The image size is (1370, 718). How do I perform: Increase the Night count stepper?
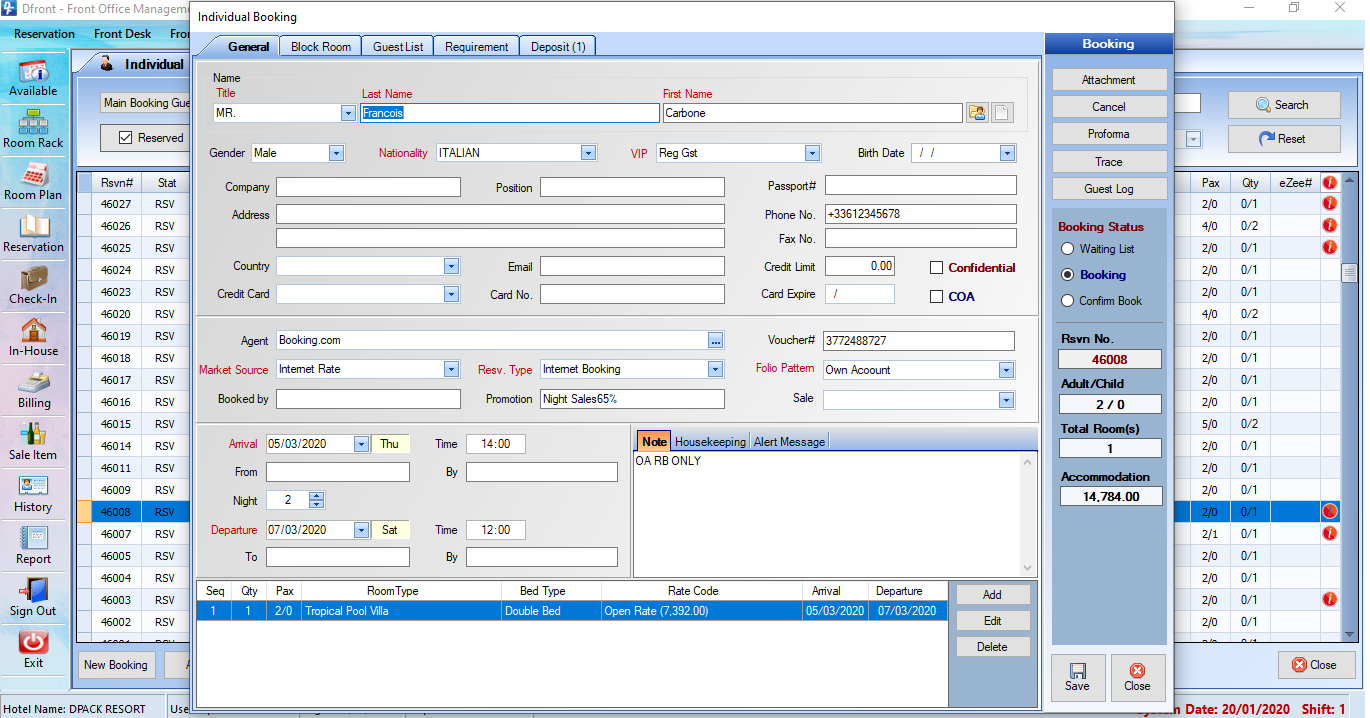(317, 497)
